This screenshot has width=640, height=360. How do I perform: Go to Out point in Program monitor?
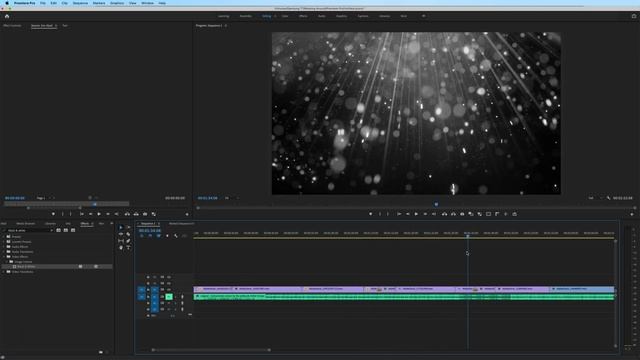click(x=434, y=214)
